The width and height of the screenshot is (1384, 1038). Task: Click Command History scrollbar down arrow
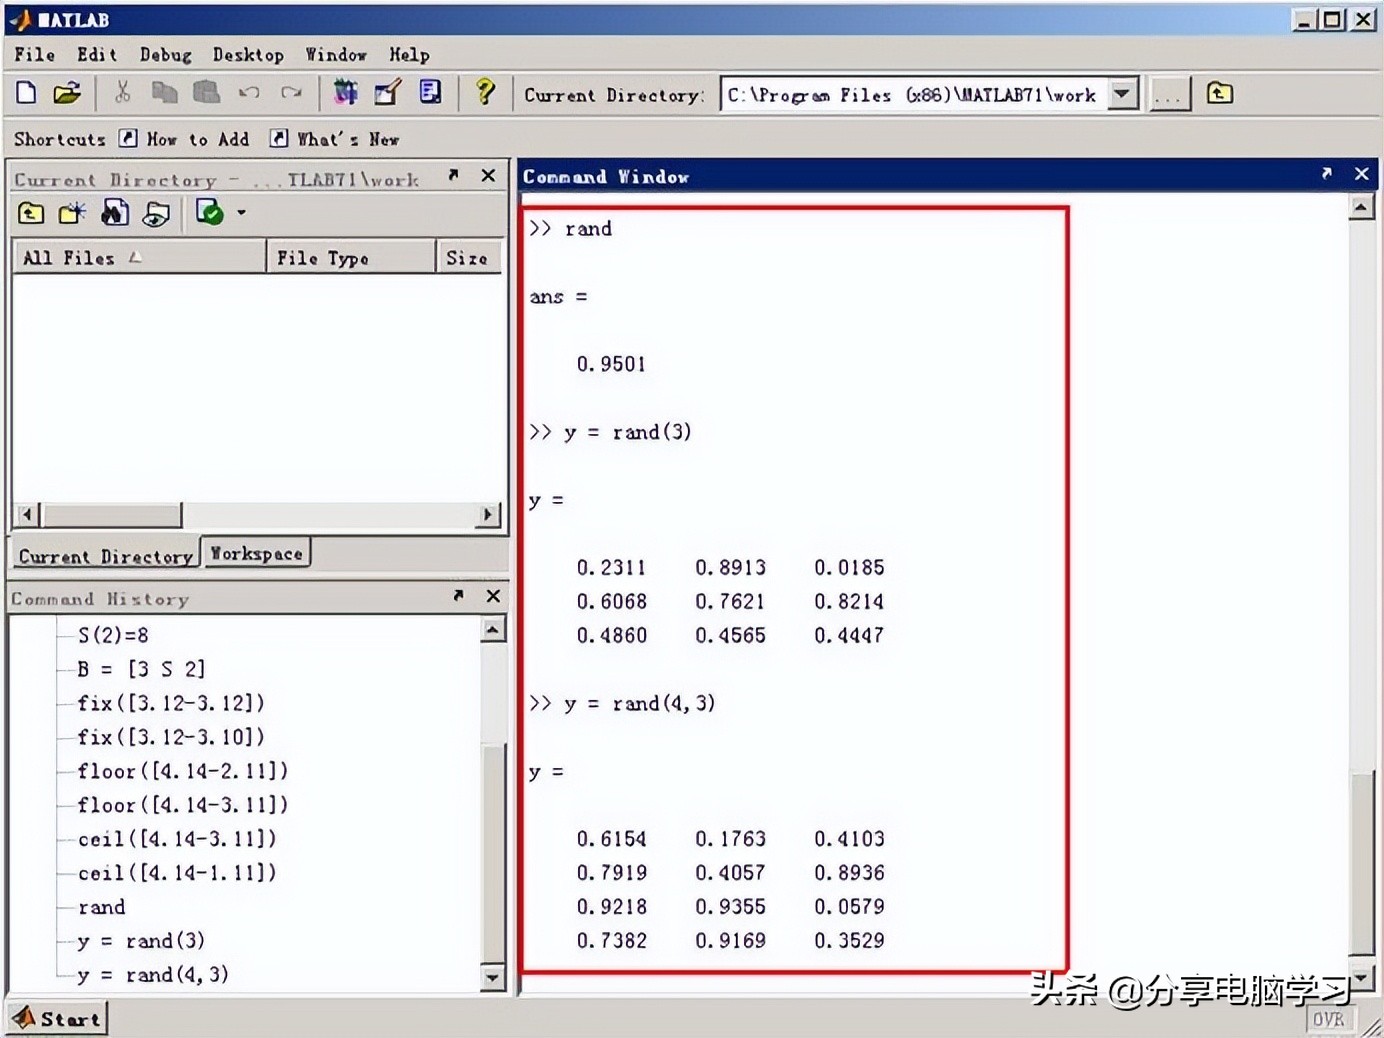pyautogui.click(x=493, y=978)
